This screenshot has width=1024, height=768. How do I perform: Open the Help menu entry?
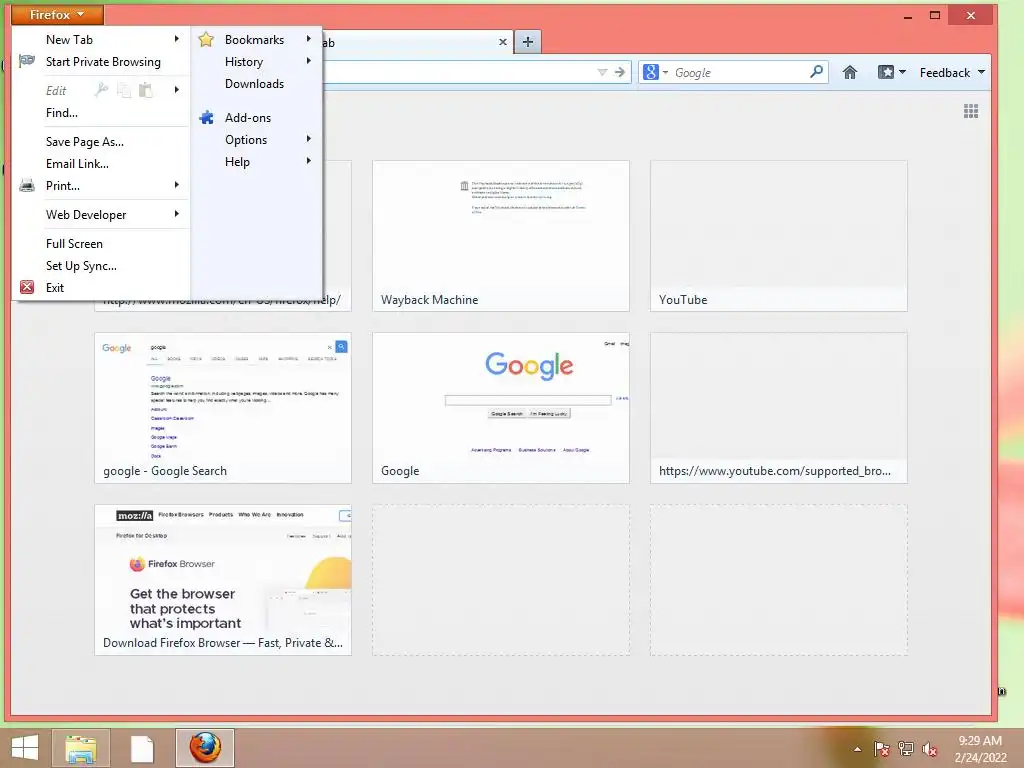pos(238,162)
